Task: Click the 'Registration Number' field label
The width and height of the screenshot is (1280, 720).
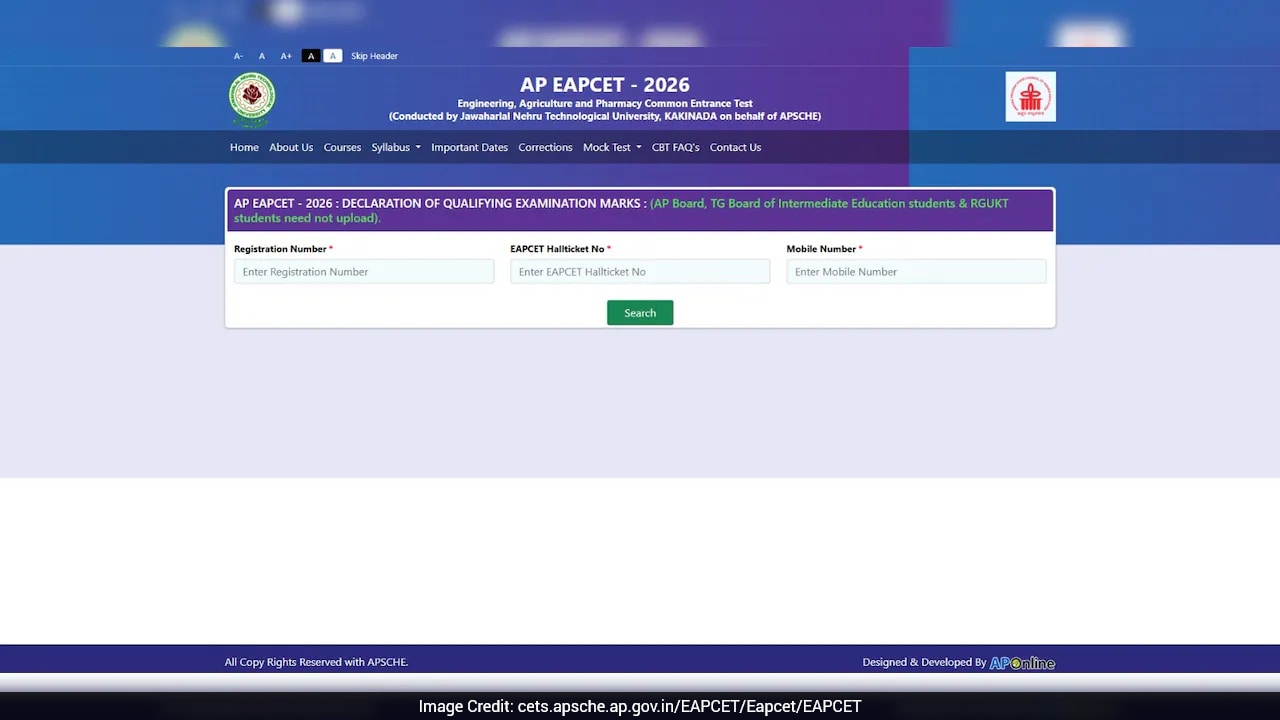Action: tap(280, 249)
